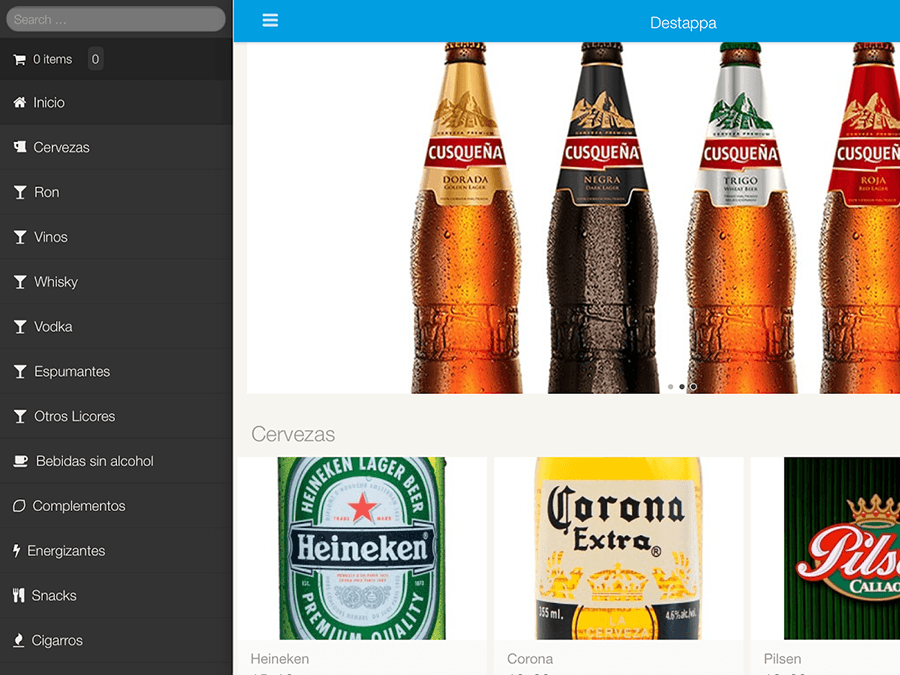This screenshot has width=900, height=675.
Task: Click the home icon beside Inicio
Action: click(20, 102)
